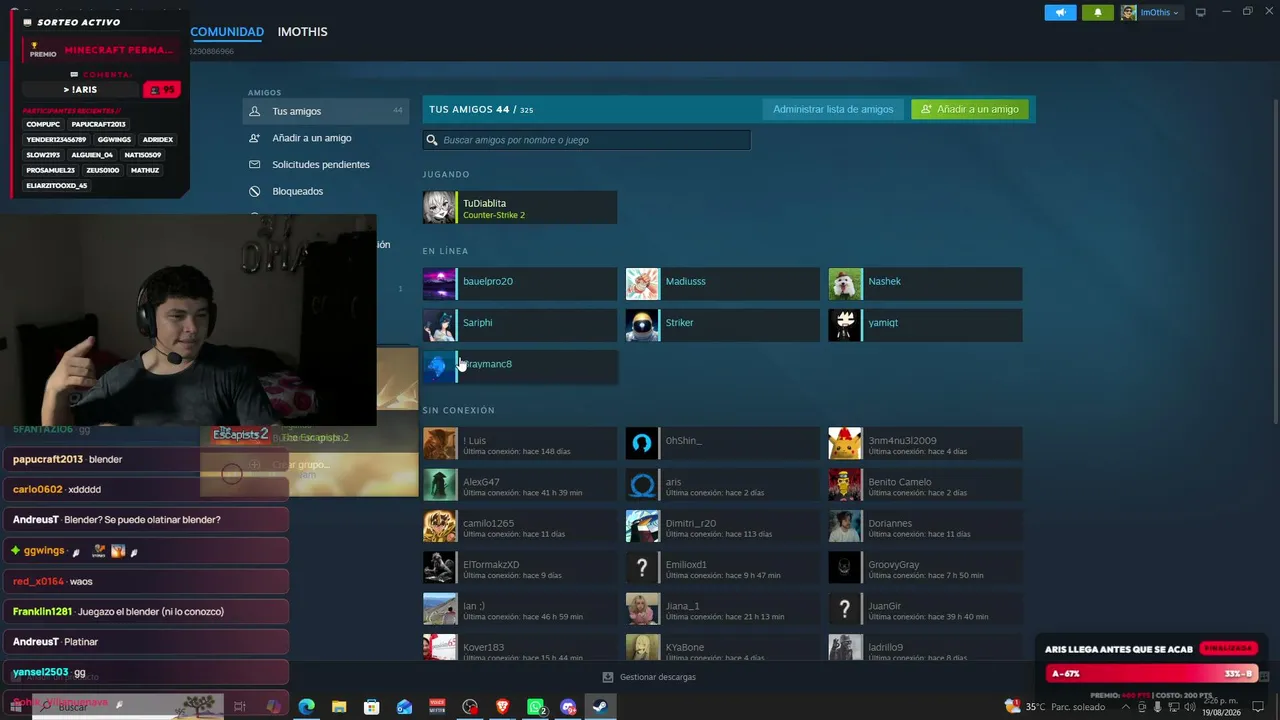The height and width of the screenshot is (720, 1280).
Task: Open offline friend Benito Camelo
Action: [x=925, y=485]
